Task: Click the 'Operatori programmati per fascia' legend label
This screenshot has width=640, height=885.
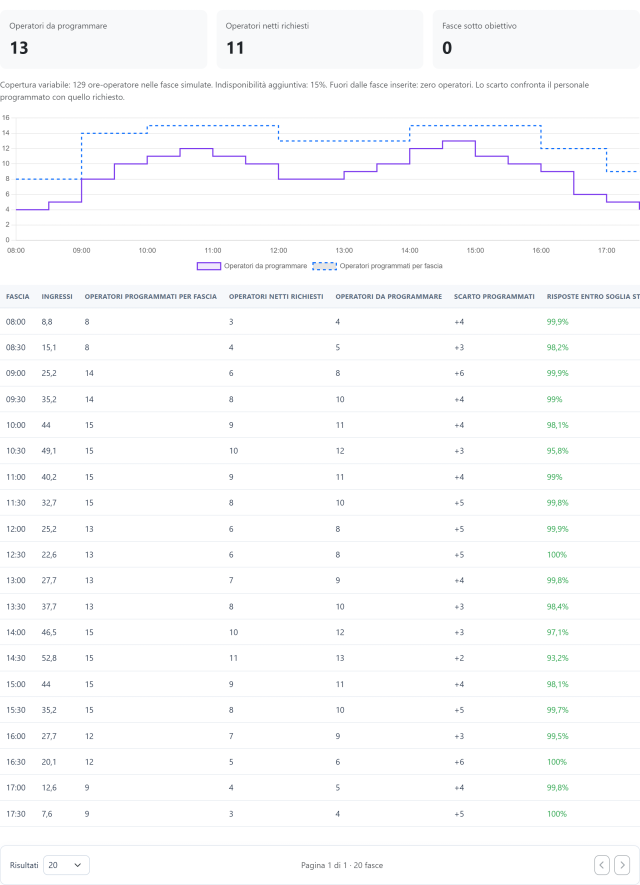Action: [x=391, y=266]
